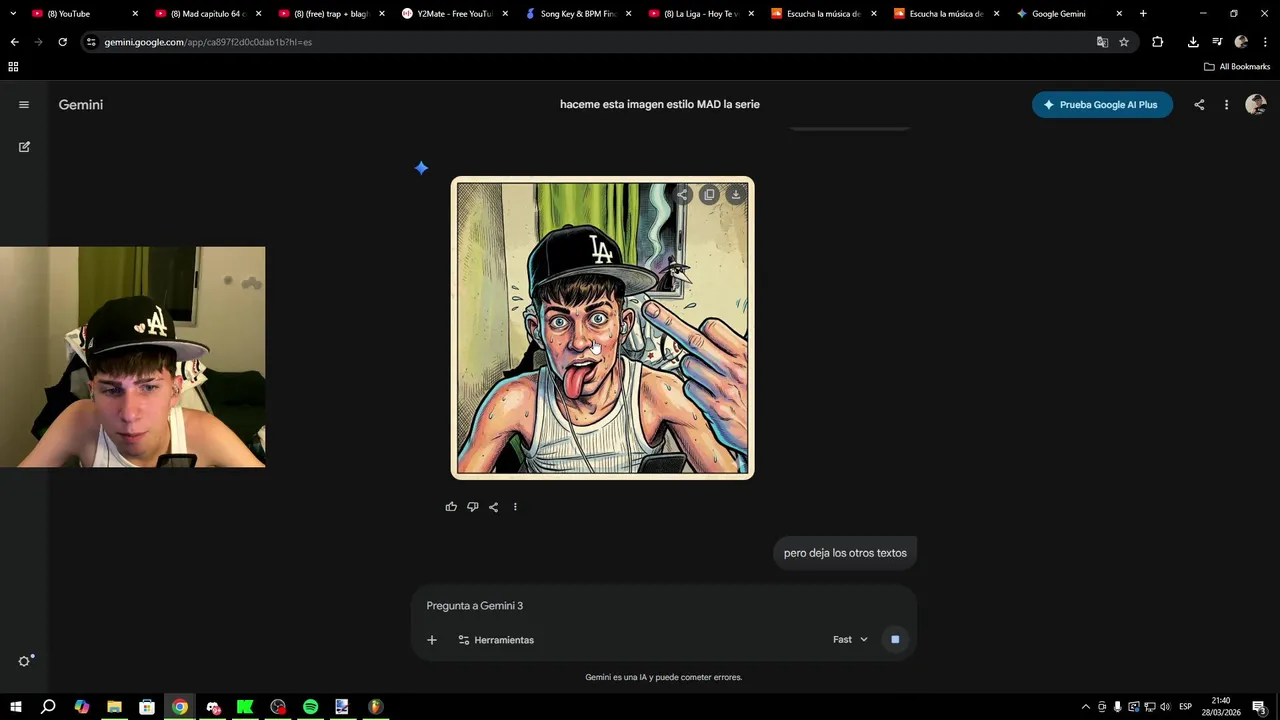Screen dimensions: 1280x720
Task: Open the Gemini main menu hamburger
Action: coord(24,105)
